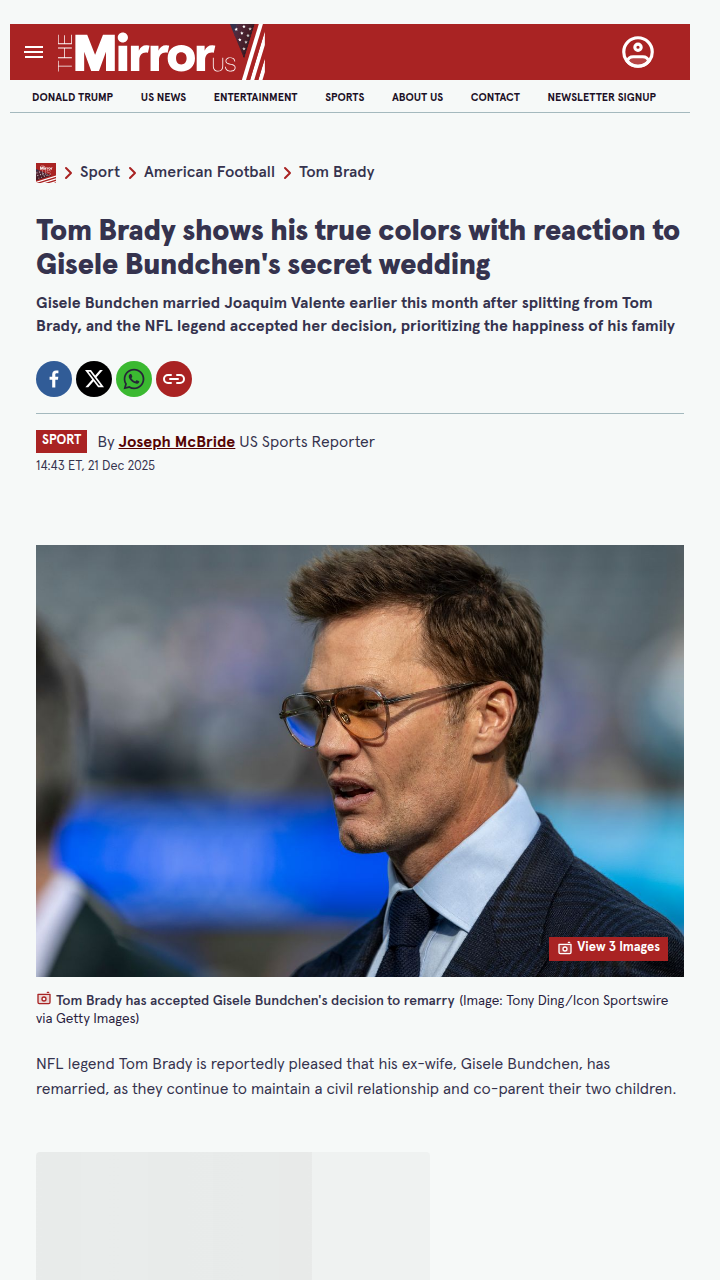Go to US News section

pos(163,97)
